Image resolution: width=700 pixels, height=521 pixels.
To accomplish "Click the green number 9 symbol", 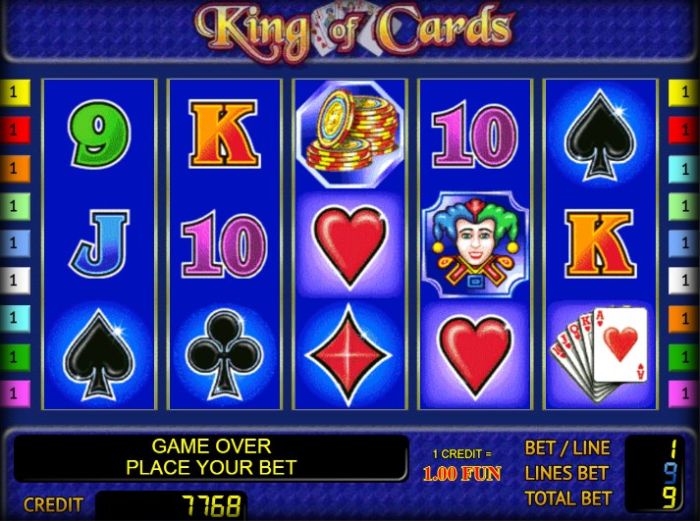I will click(x=100, y=134).
